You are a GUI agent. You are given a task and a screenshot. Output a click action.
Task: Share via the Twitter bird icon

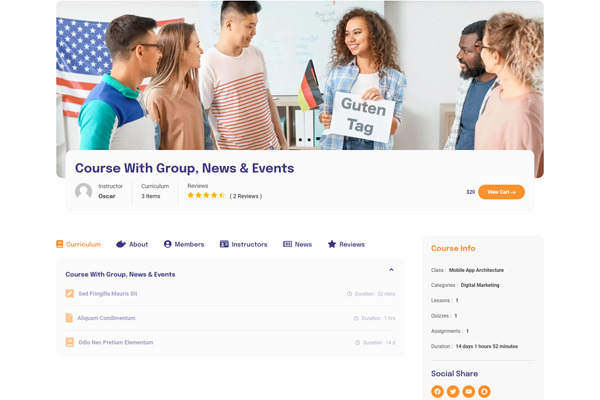[x=453, y=391]
